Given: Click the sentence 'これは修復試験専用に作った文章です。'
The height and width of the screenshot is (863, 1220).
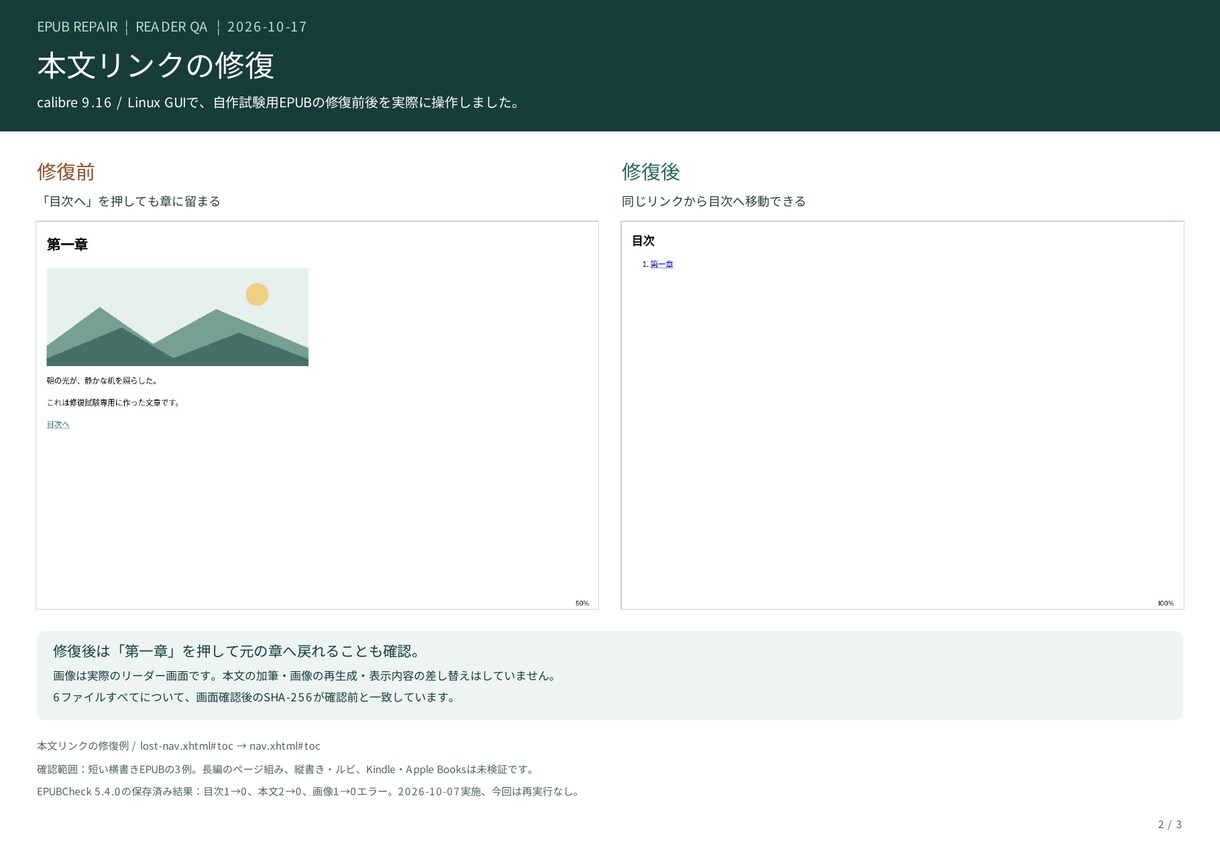Looking at the screenshot, I should tap(114, 403).
